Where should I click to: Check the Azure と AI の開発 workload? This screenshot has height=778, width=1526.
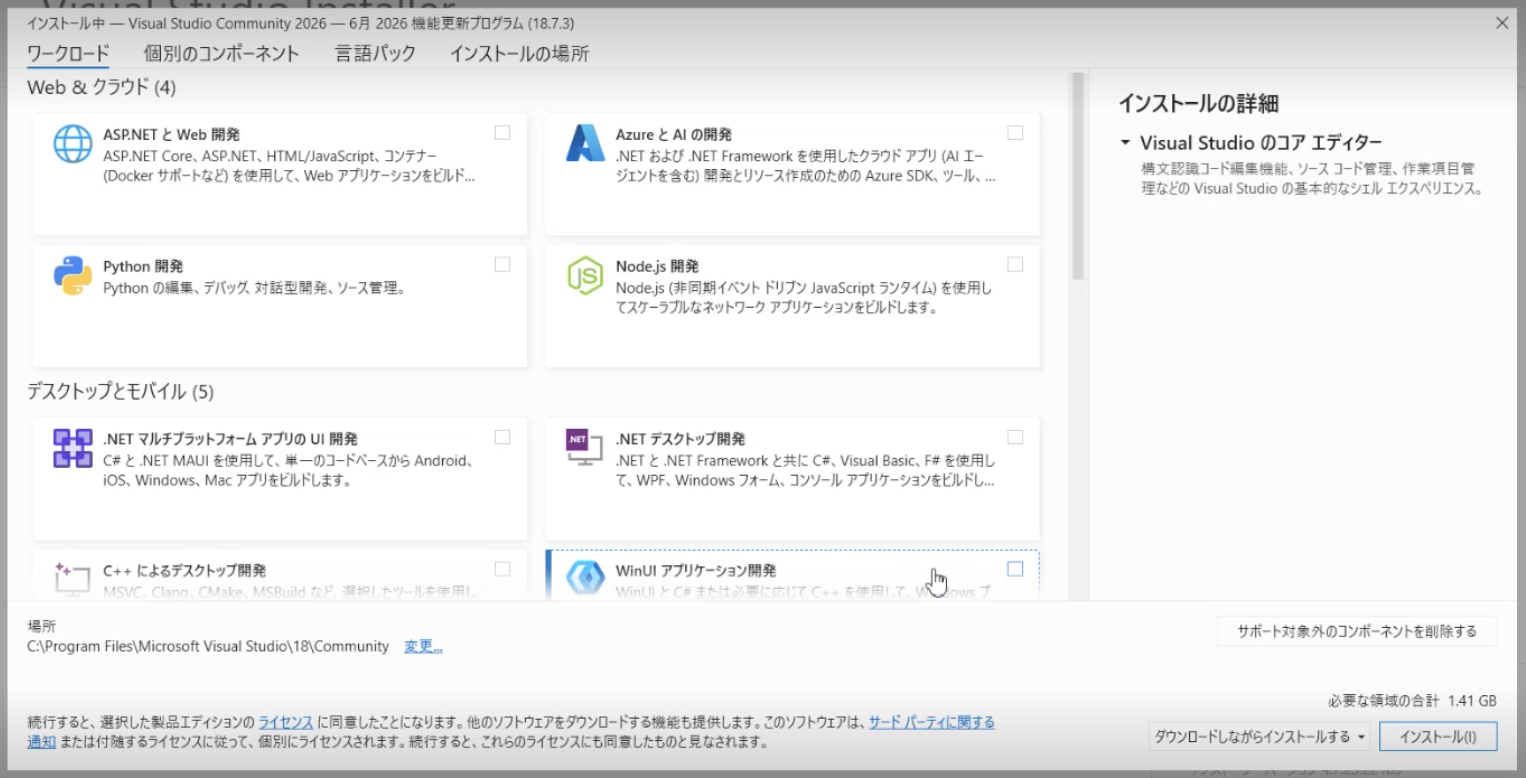(1015, 132)
